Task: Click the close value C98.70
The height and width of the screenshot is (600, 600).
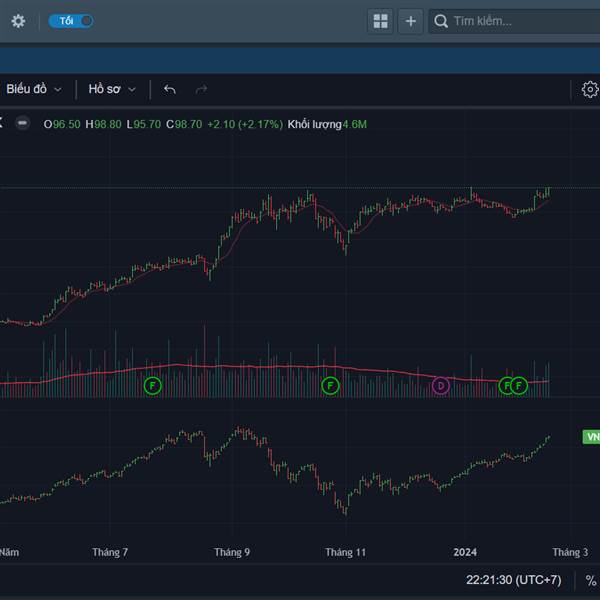Action: point(184,124)
